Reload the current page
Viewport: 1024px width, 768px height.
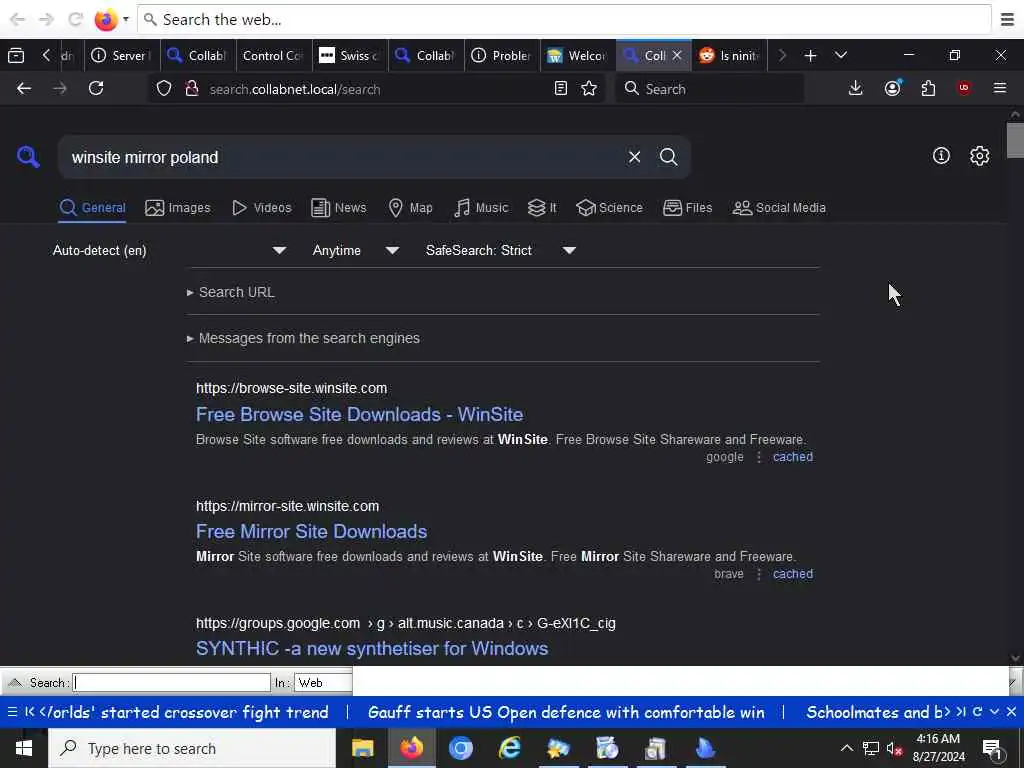tap(96, 88)
